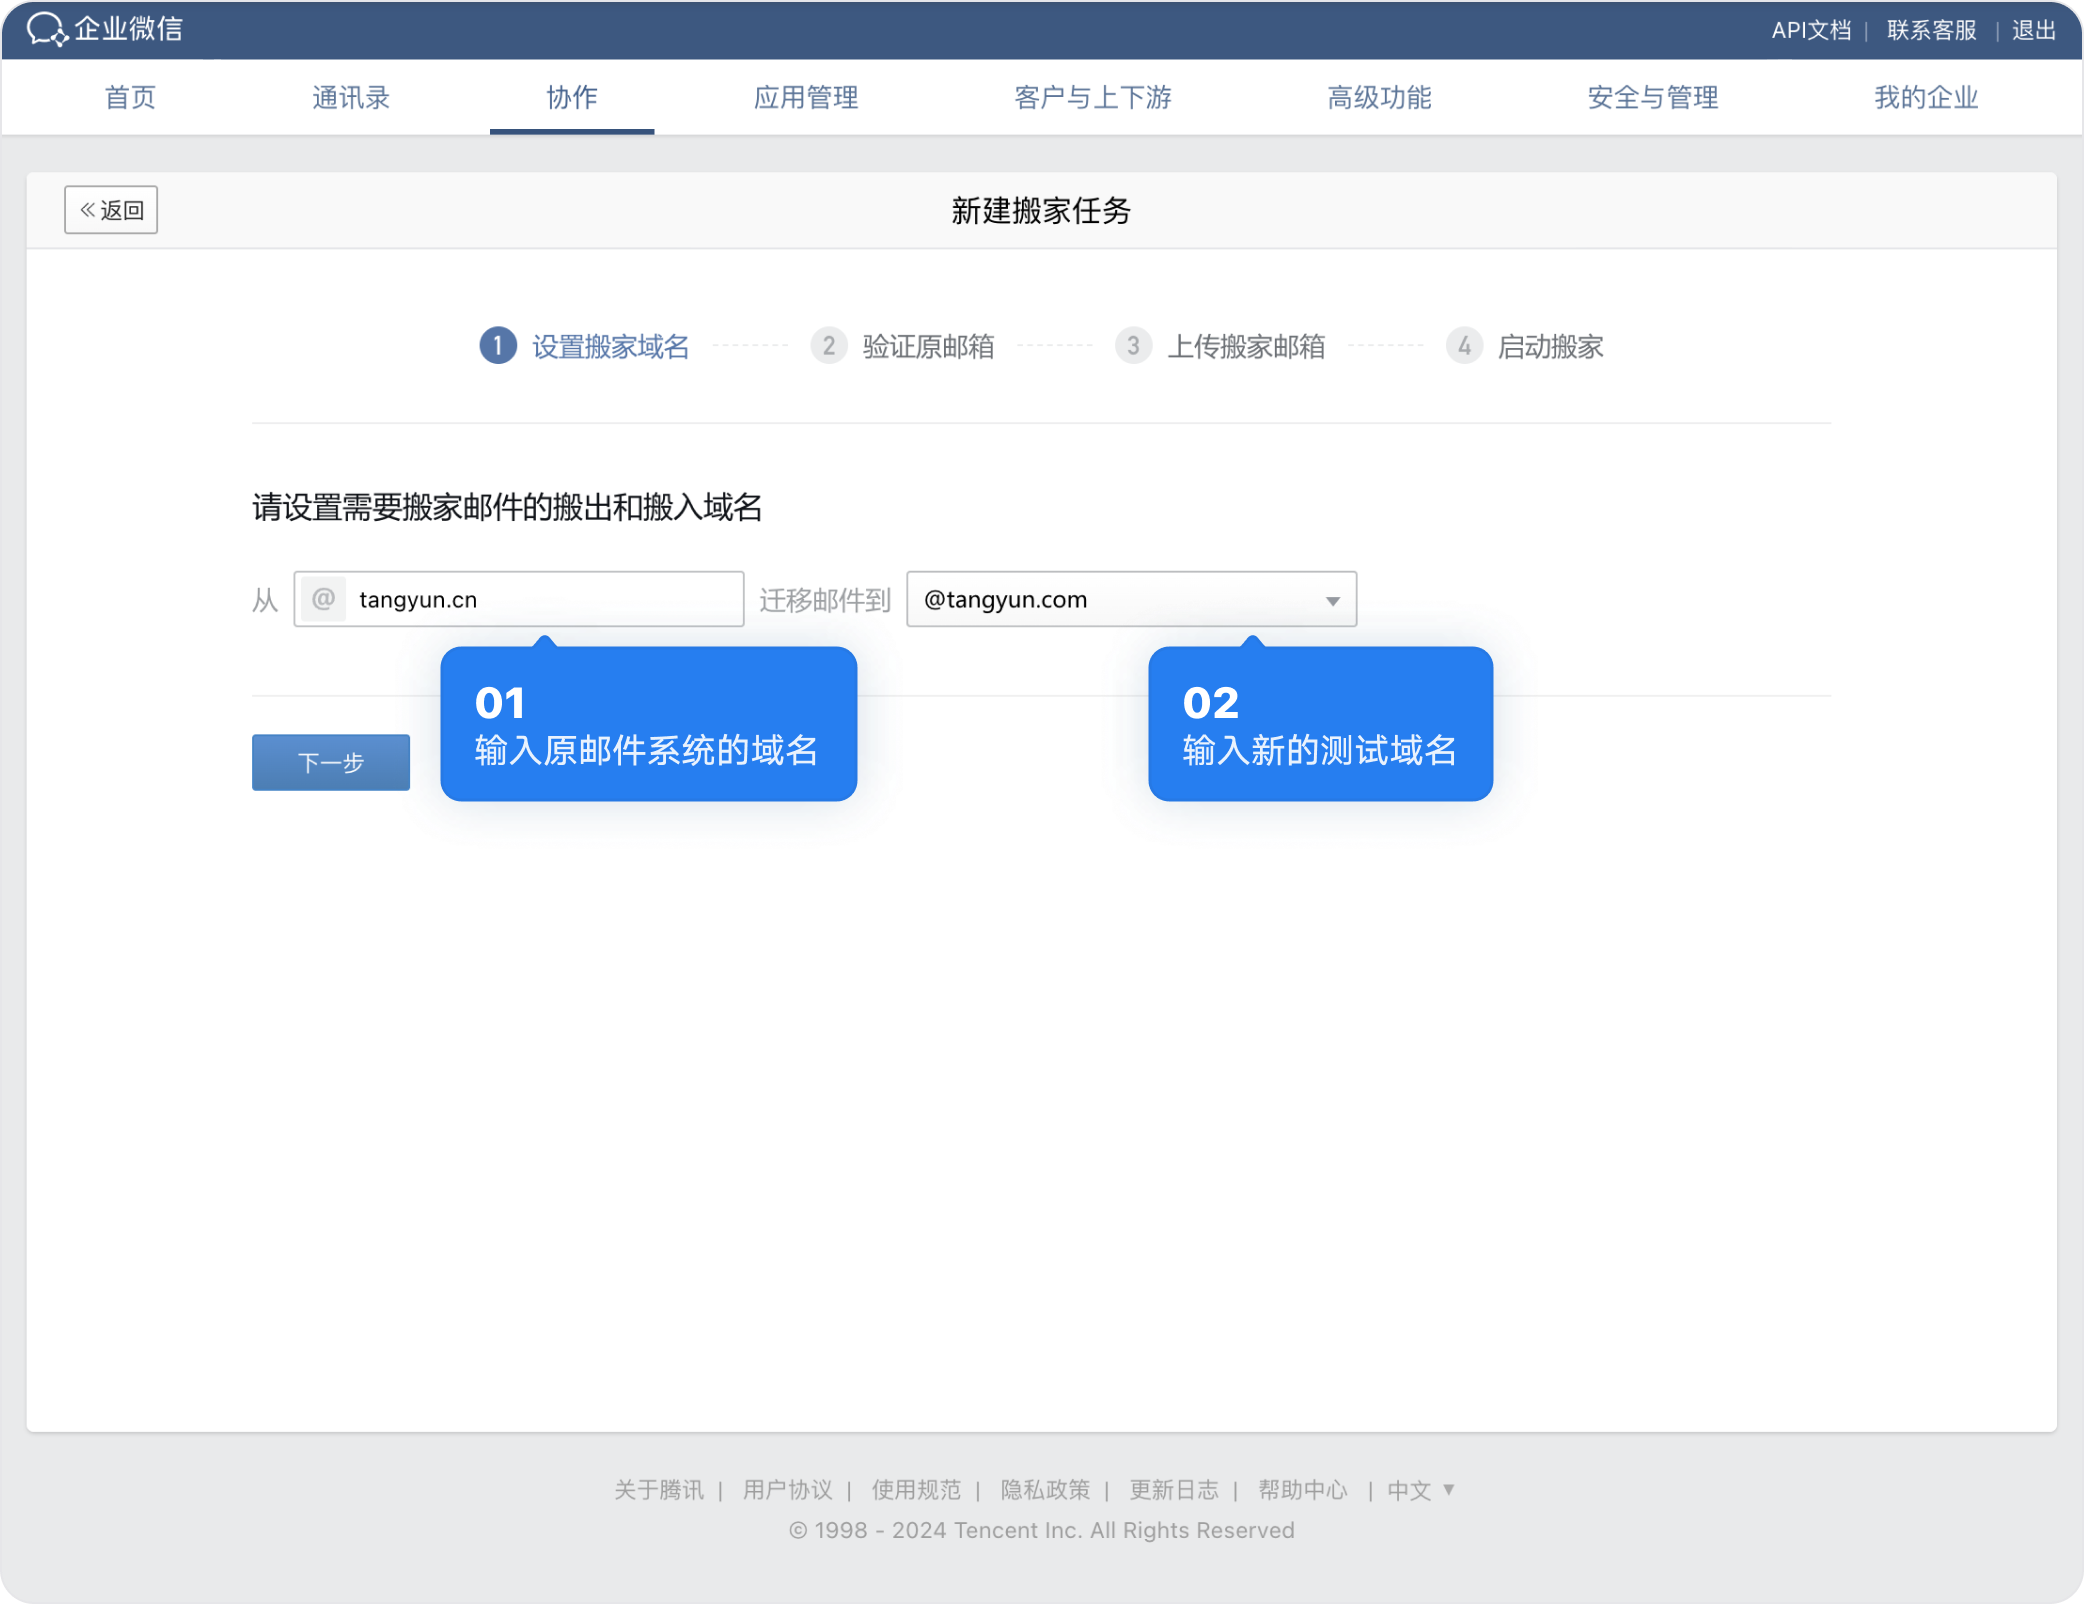The height and width of the screenshot is (1604, 2084).
Task: Open the API文档 link
Action: 1811,30
